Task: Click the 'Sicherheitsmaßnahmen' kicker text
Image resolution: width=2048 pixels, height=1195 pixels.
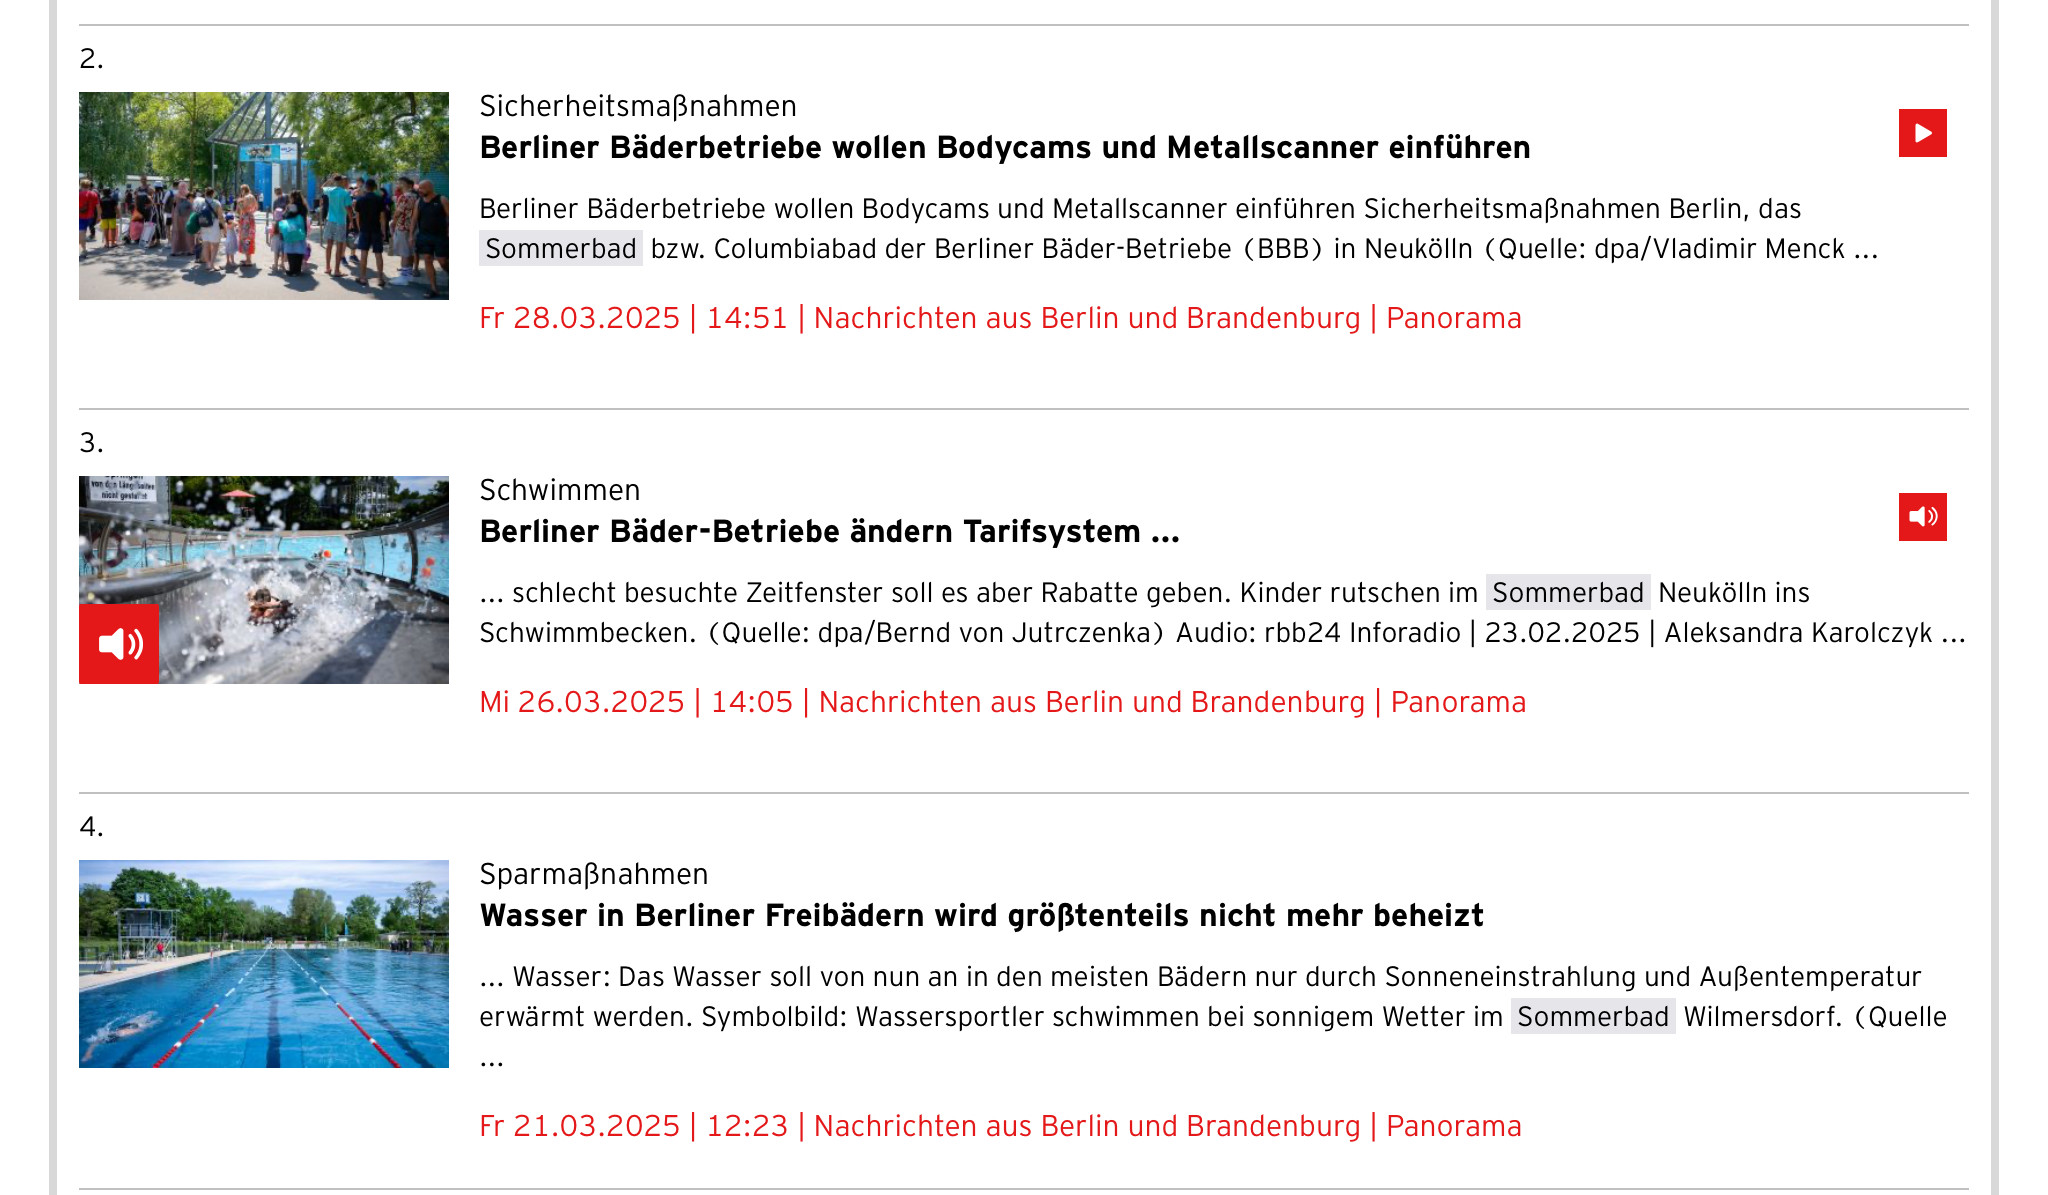Action: click(x=638, y=106)
